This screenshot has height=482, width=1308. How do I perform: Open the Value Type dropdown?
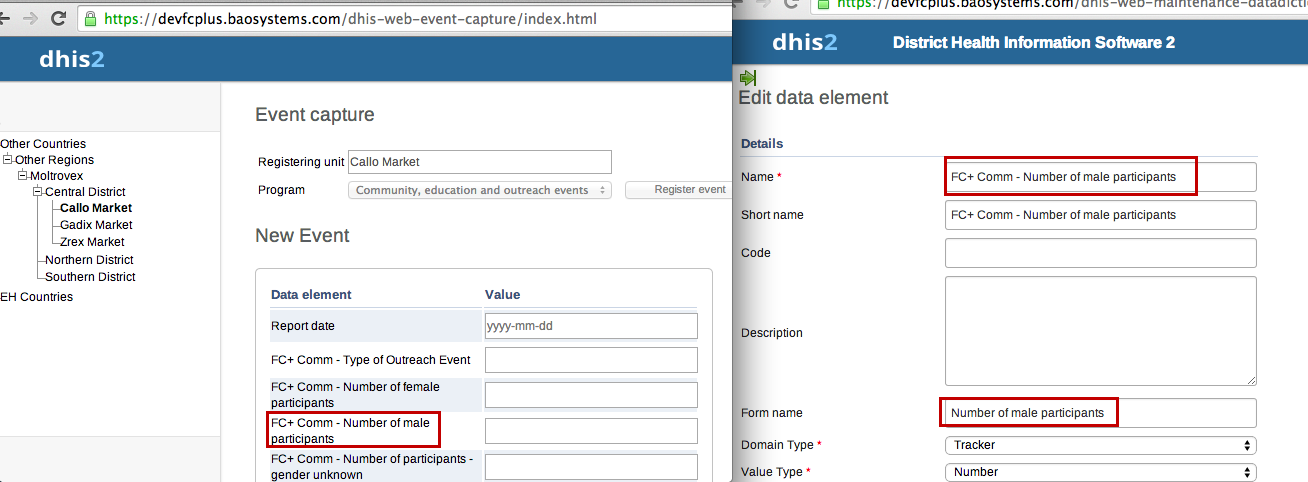[x=1100, y=472]
